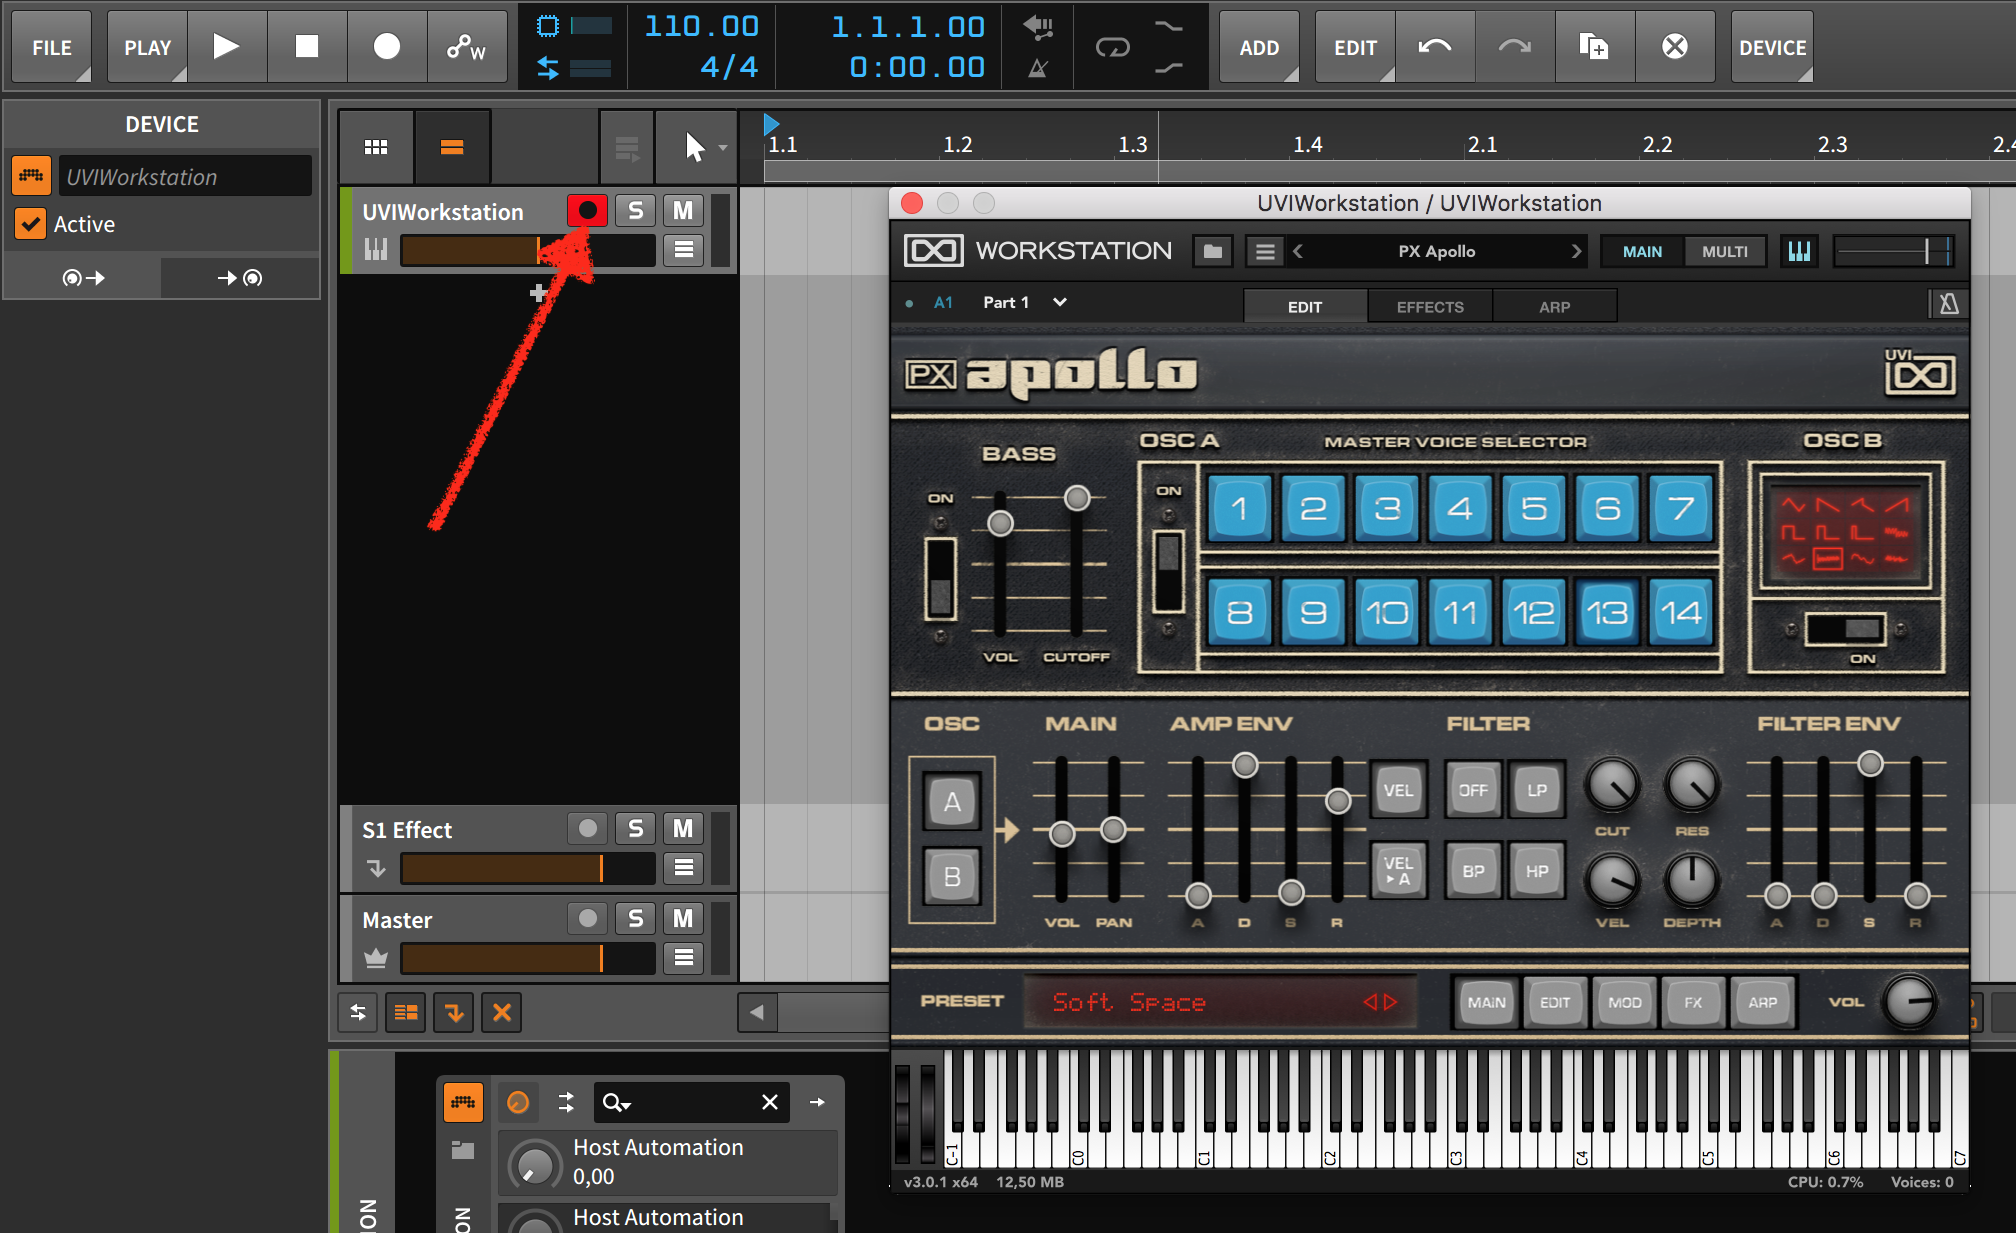Mute the S1 Effect track

683,828
